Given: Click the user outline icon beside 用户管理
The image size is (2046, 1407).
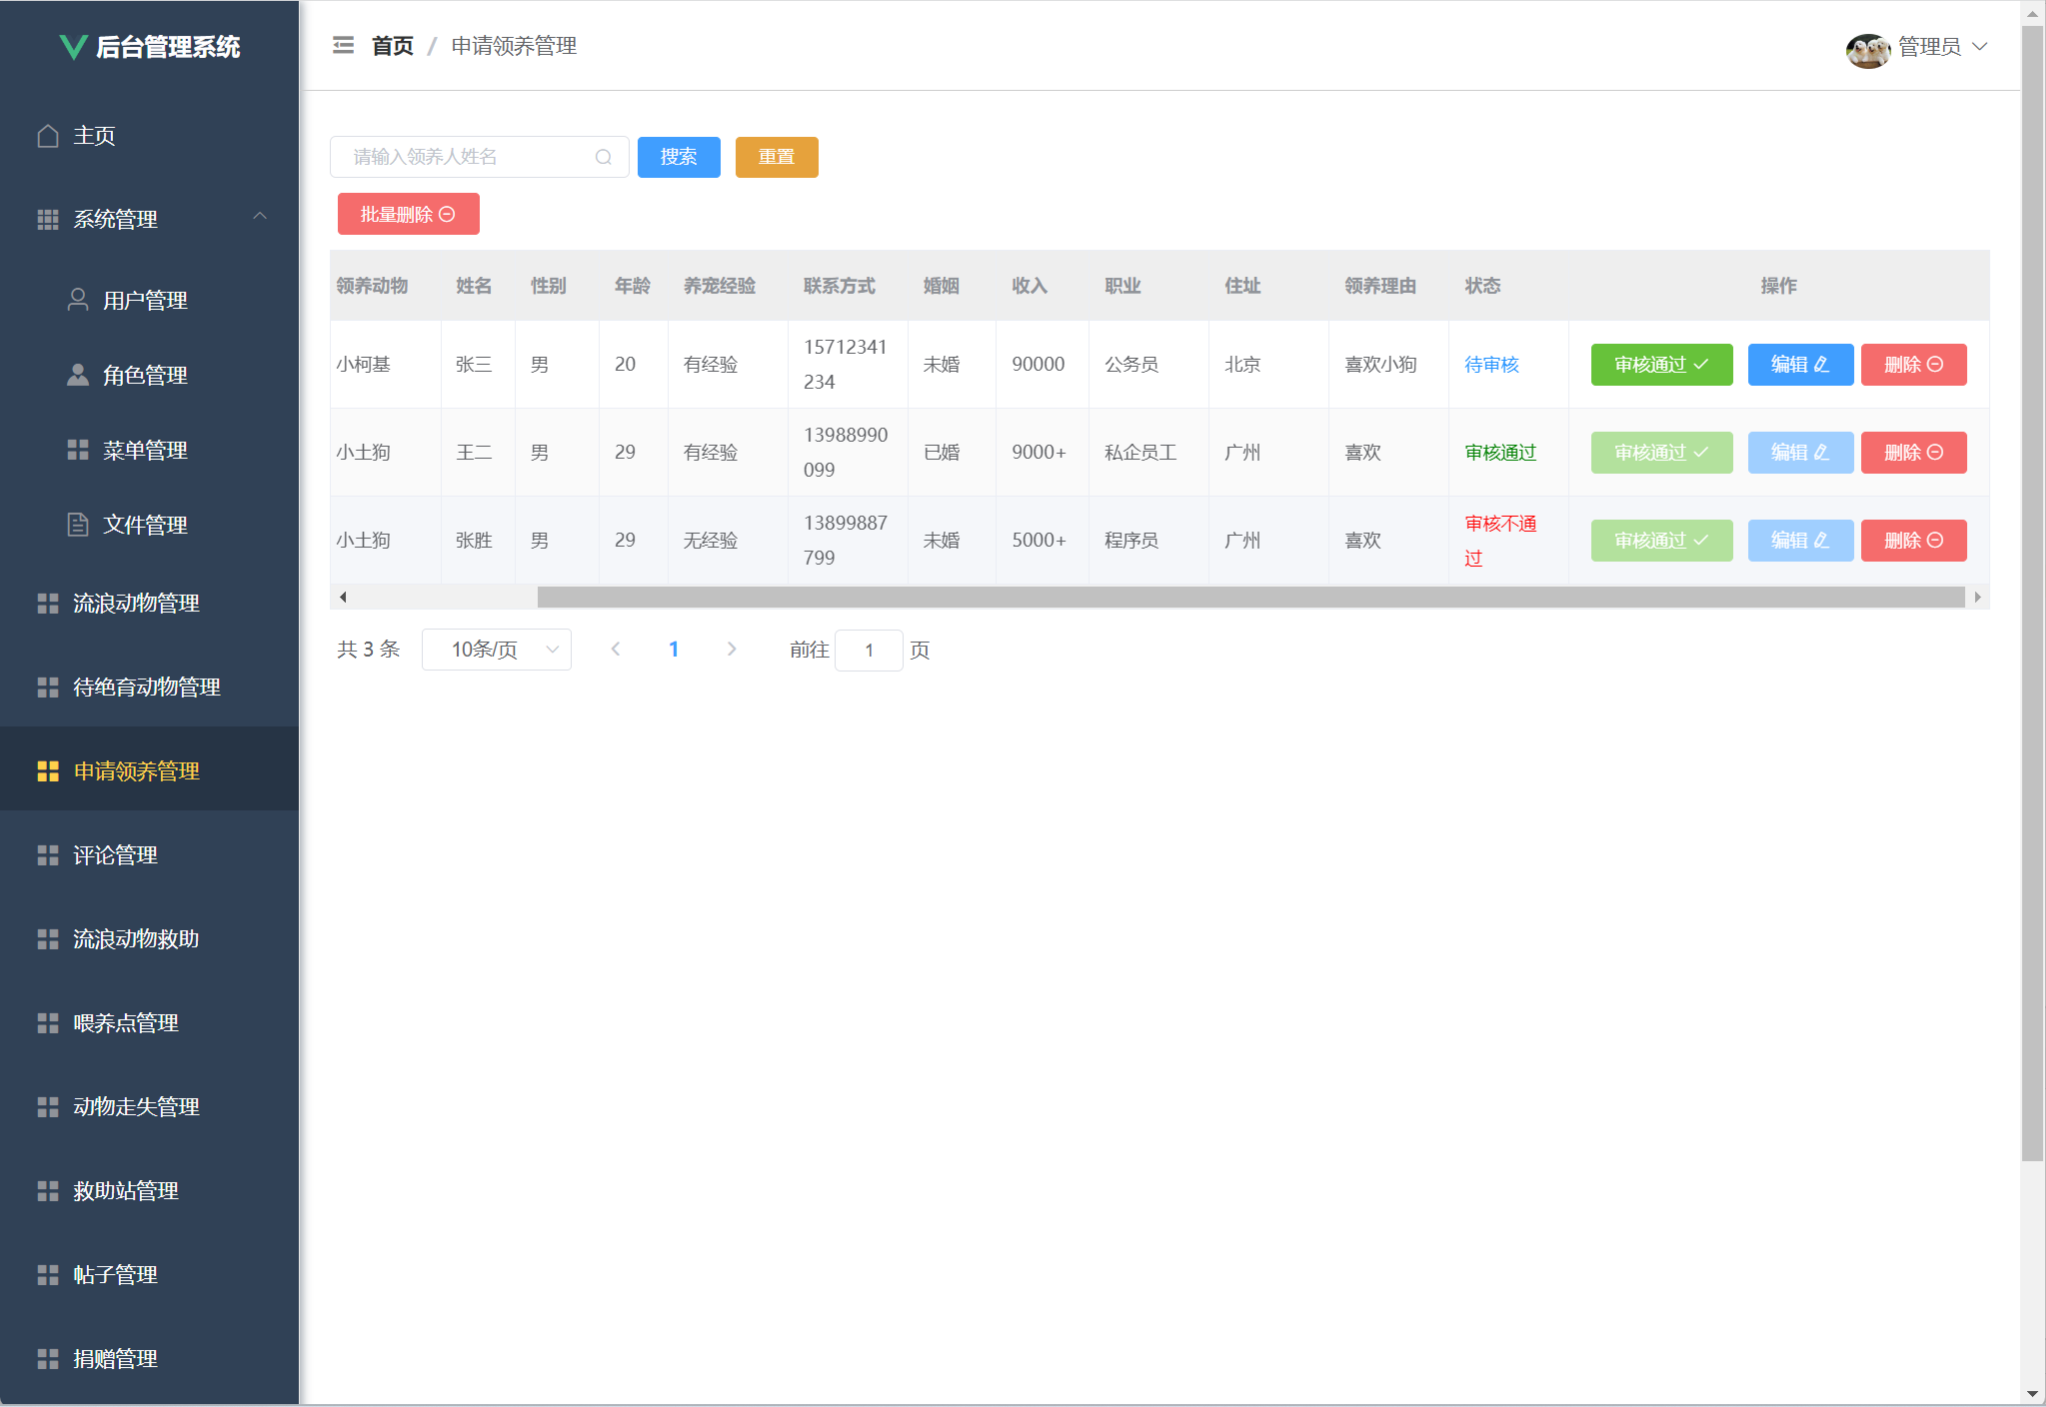Looking at the screenshot, I should [x=78, y=300].
